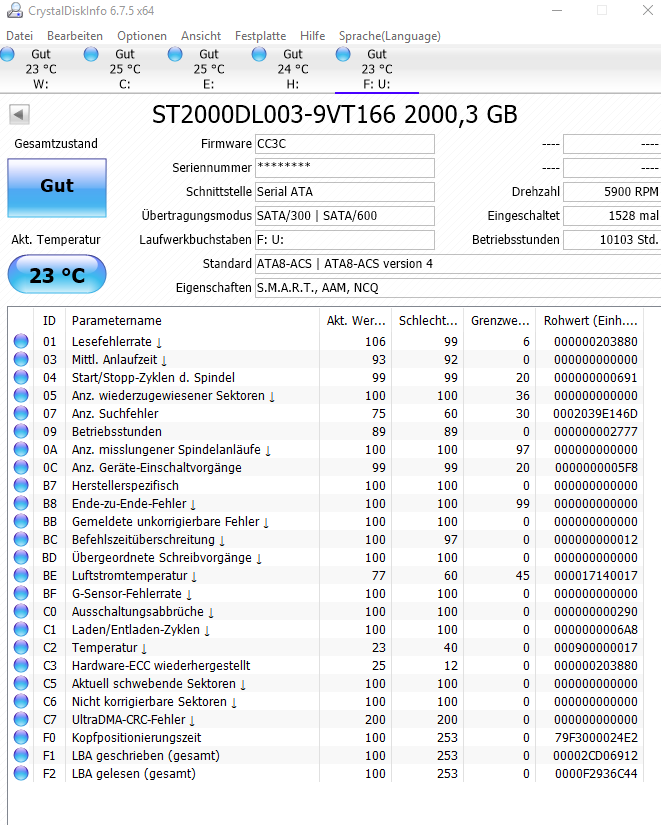The height and width of the screenshot is (825, 661).
Task: Select the E: drive status orb
Action: [175, 54]
